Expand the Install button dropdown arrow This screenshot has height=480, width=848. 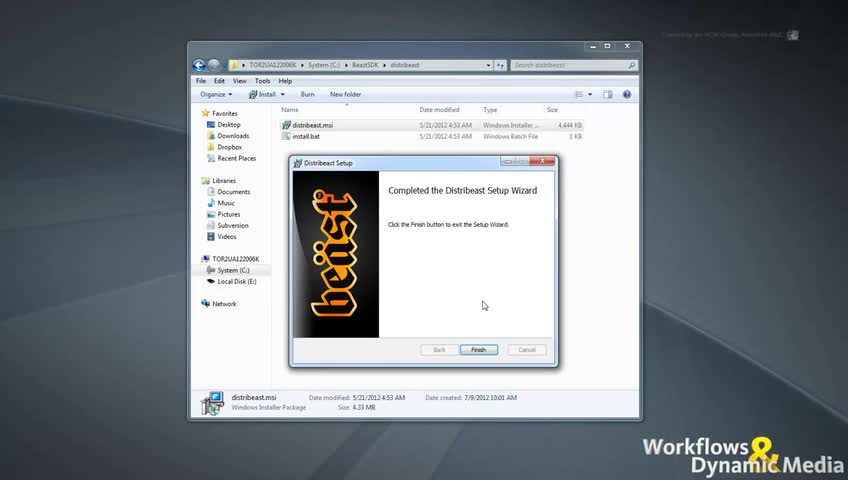pyautogui.click(x=282, y=95)
